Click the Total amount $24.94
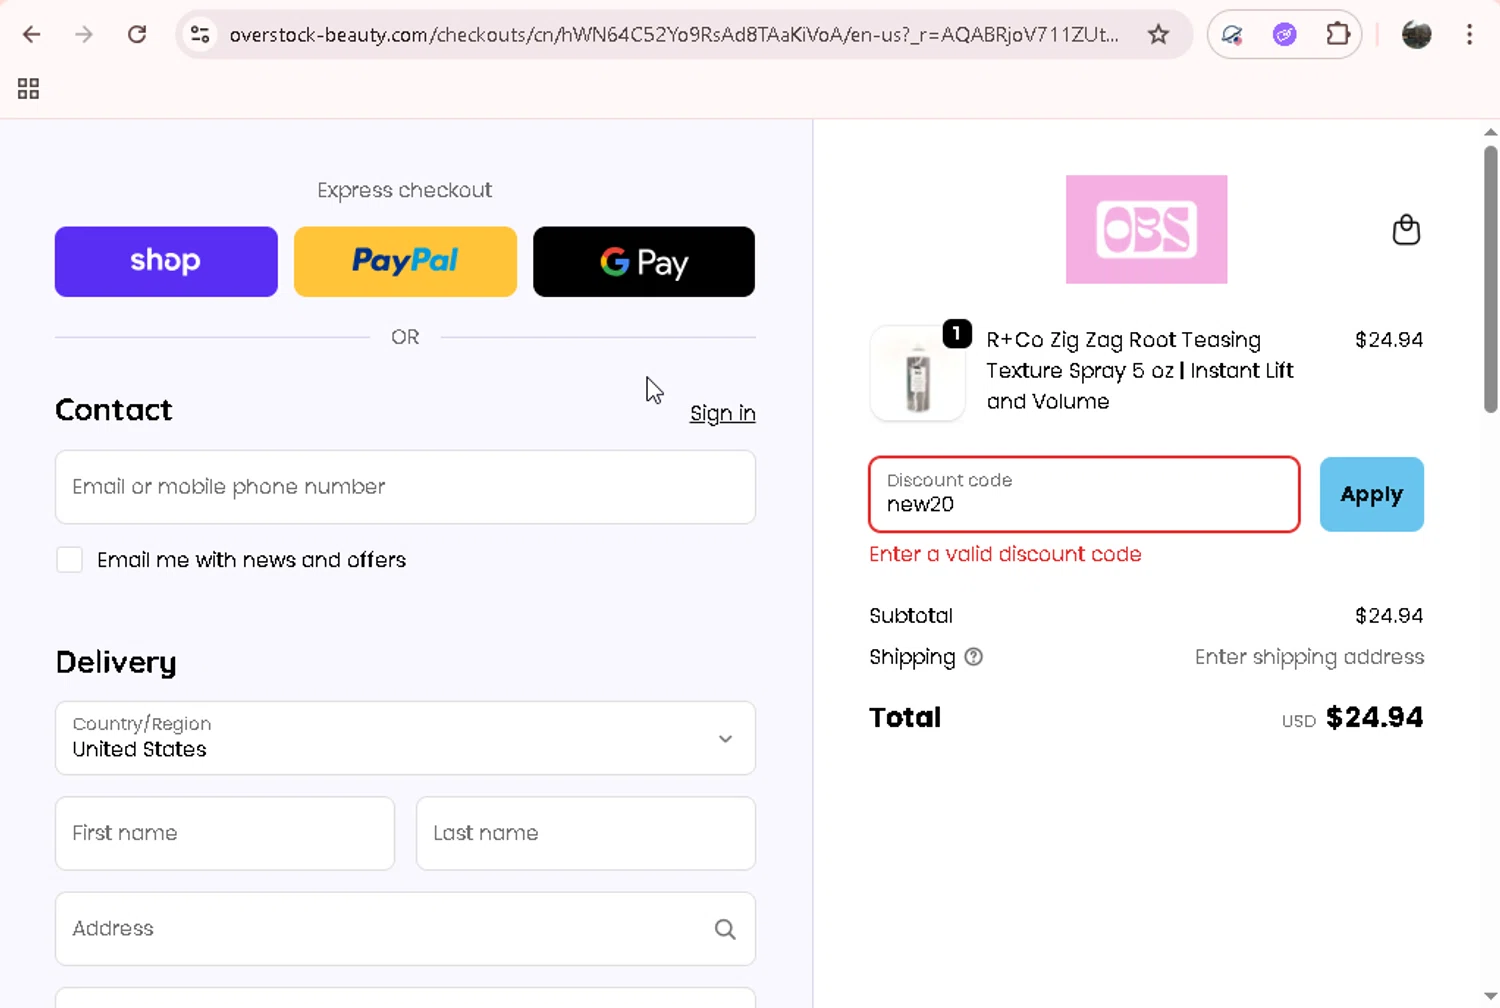Viewport: 1500px width, 1008px height. pos(1374,717)
